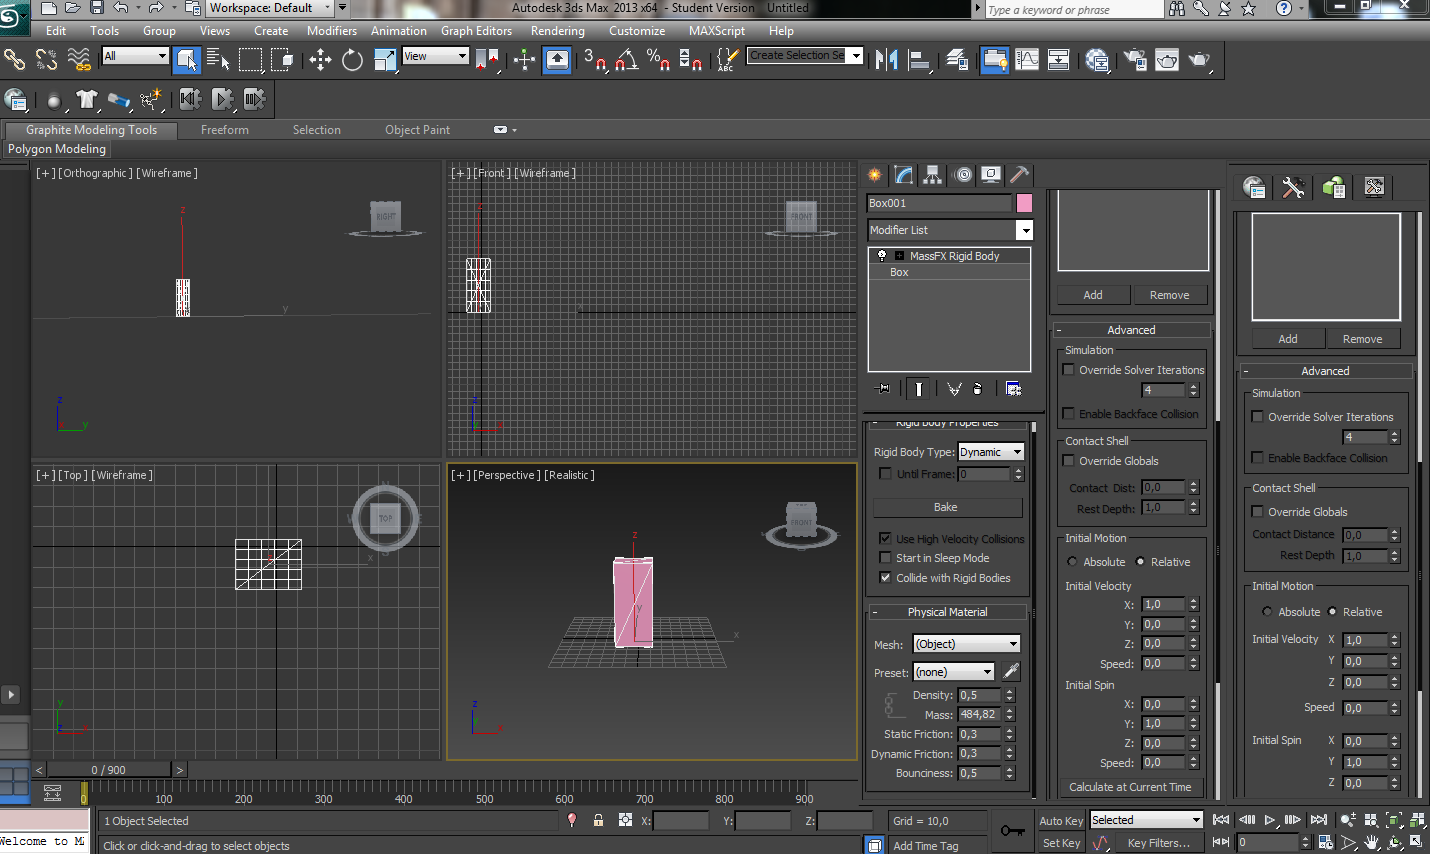The width and height of the screenshot is (1430, 854).
Task: Toggle the Angle Snap icon
Action: click(627, 61)
